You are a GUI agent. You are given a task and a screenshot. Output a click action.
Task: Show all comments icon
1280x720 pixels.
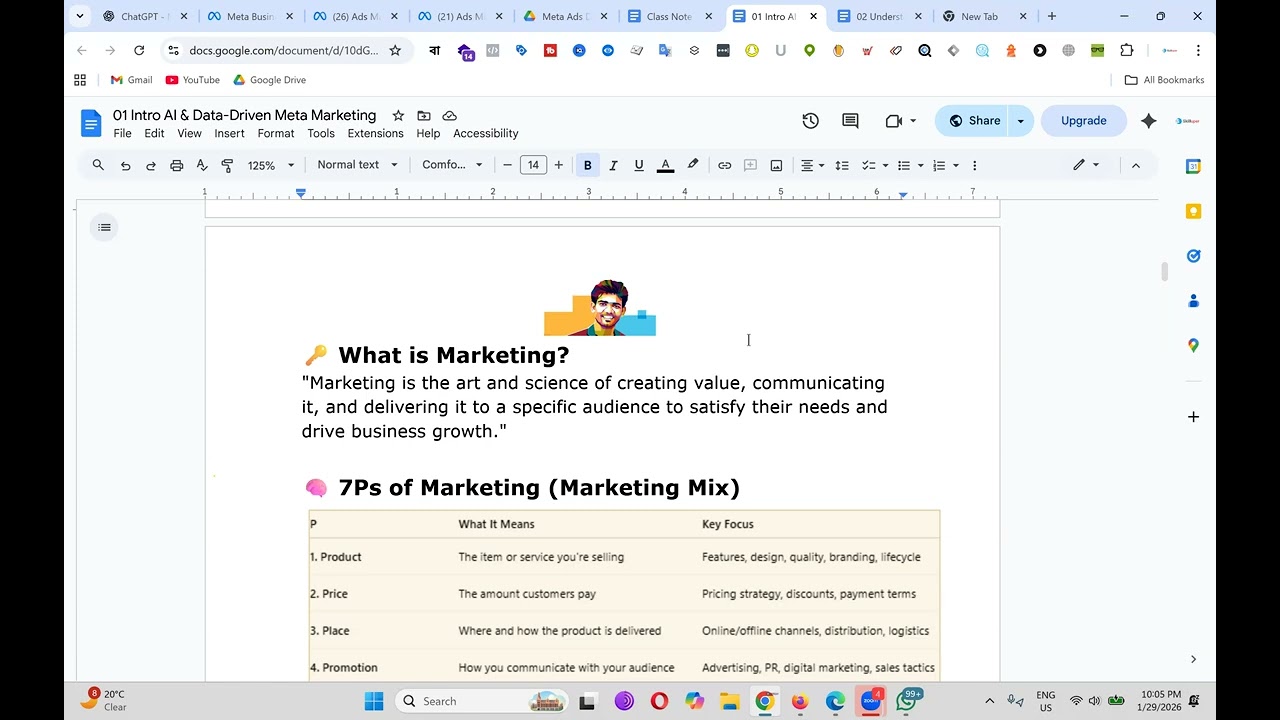click(850, 121)
